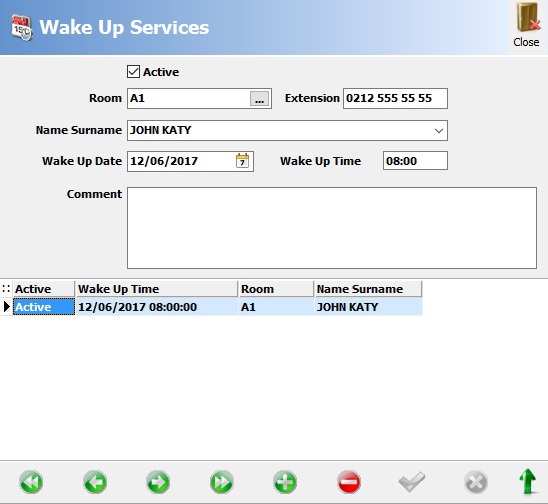The image size is (548, 504).
Task: Open calendar picker for Wake Up Date
Action: tap(242, 161)
